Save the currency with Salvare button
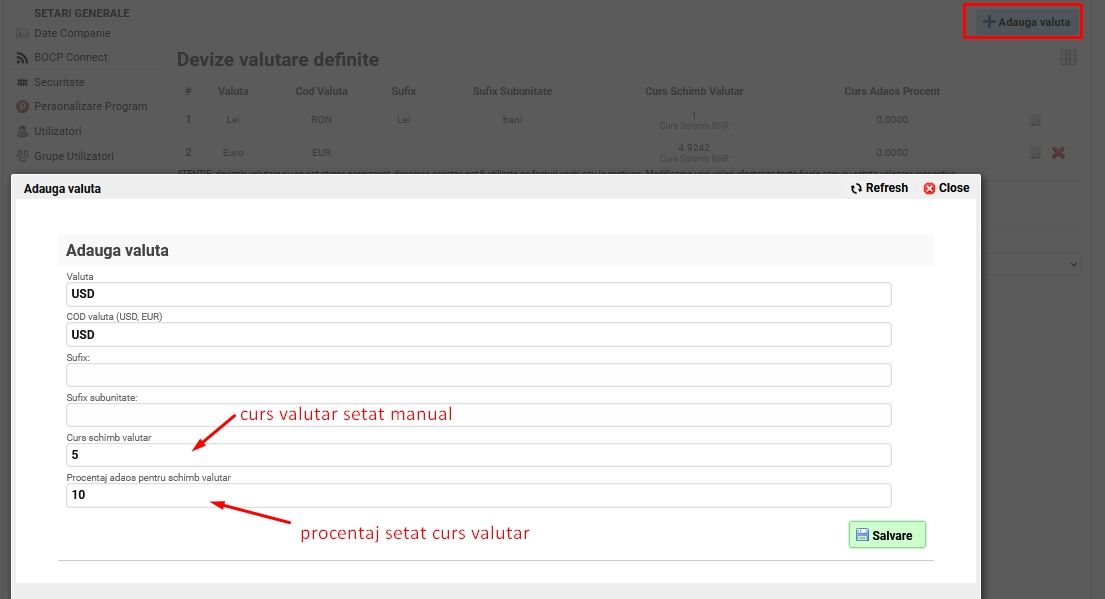 pos(887,535)
